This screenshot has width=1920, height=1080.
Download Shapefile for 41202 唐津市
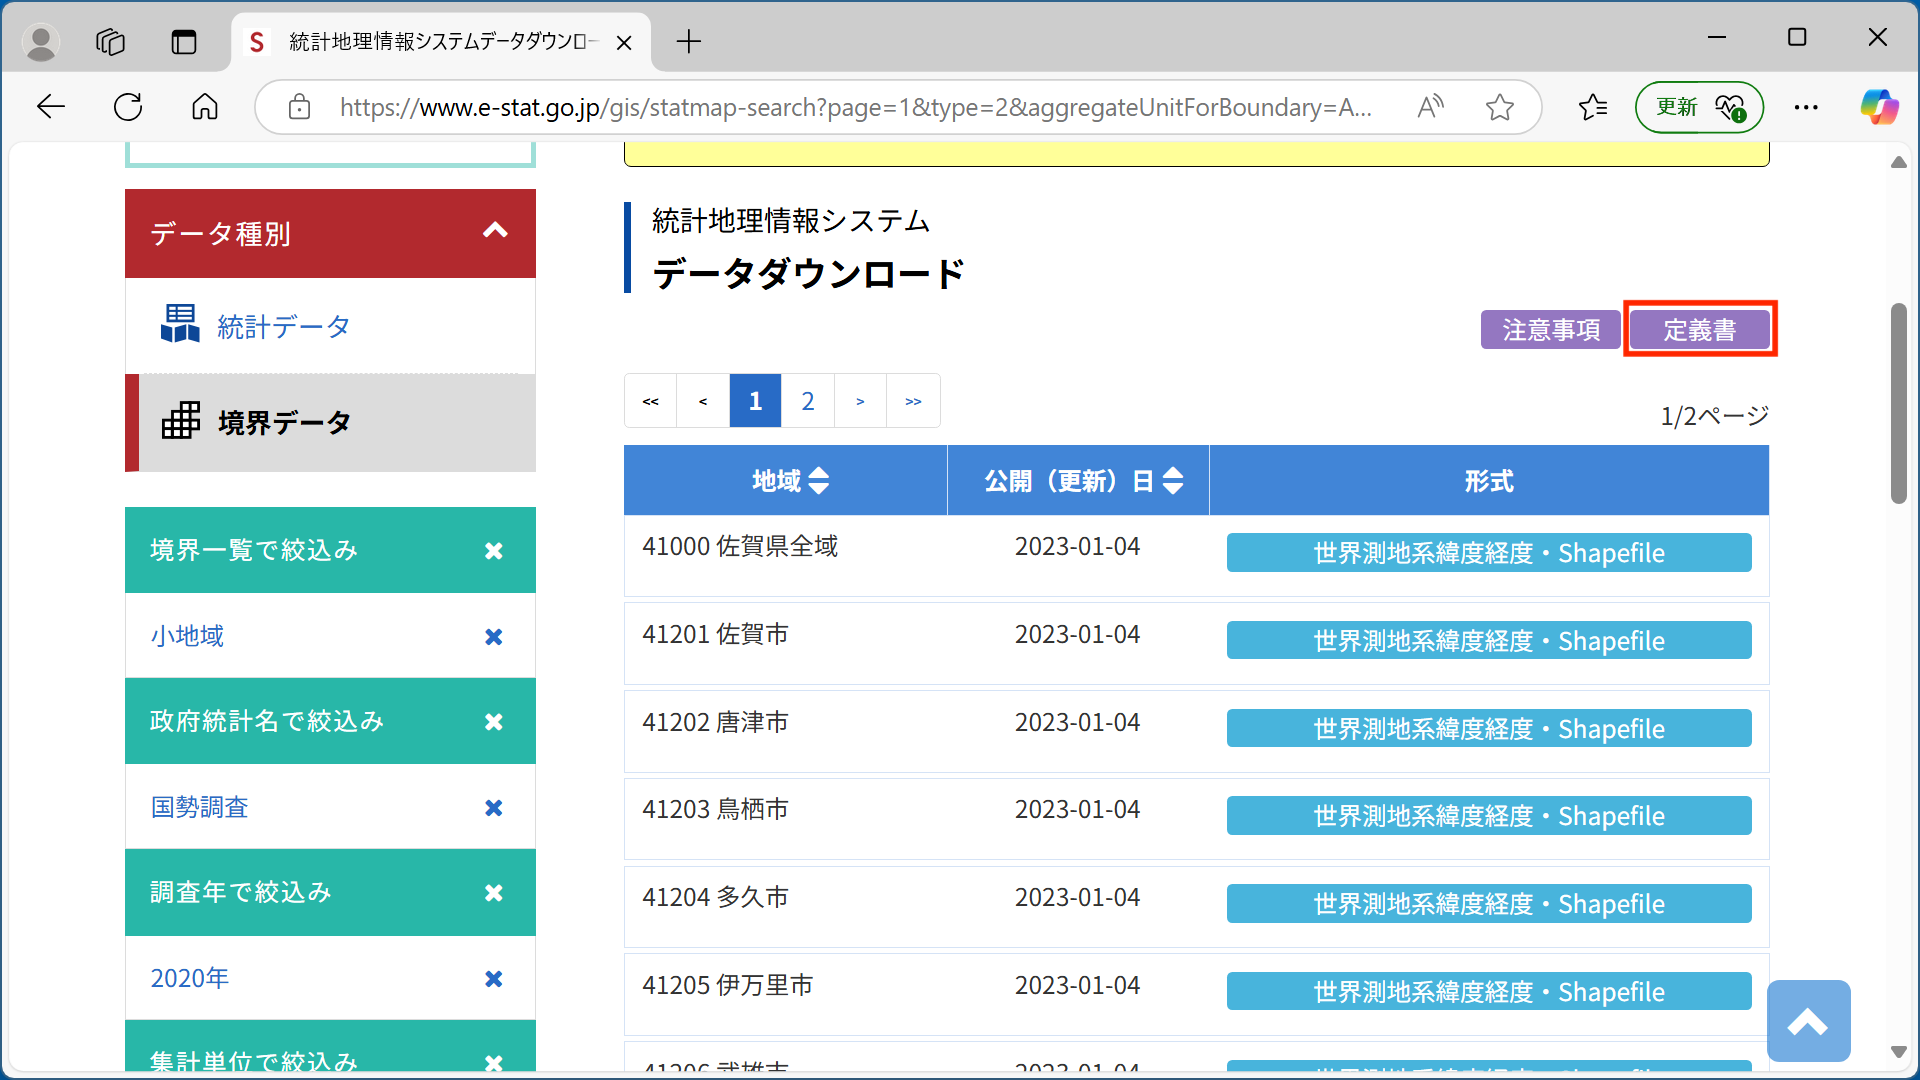click(x=1489, y=728)
